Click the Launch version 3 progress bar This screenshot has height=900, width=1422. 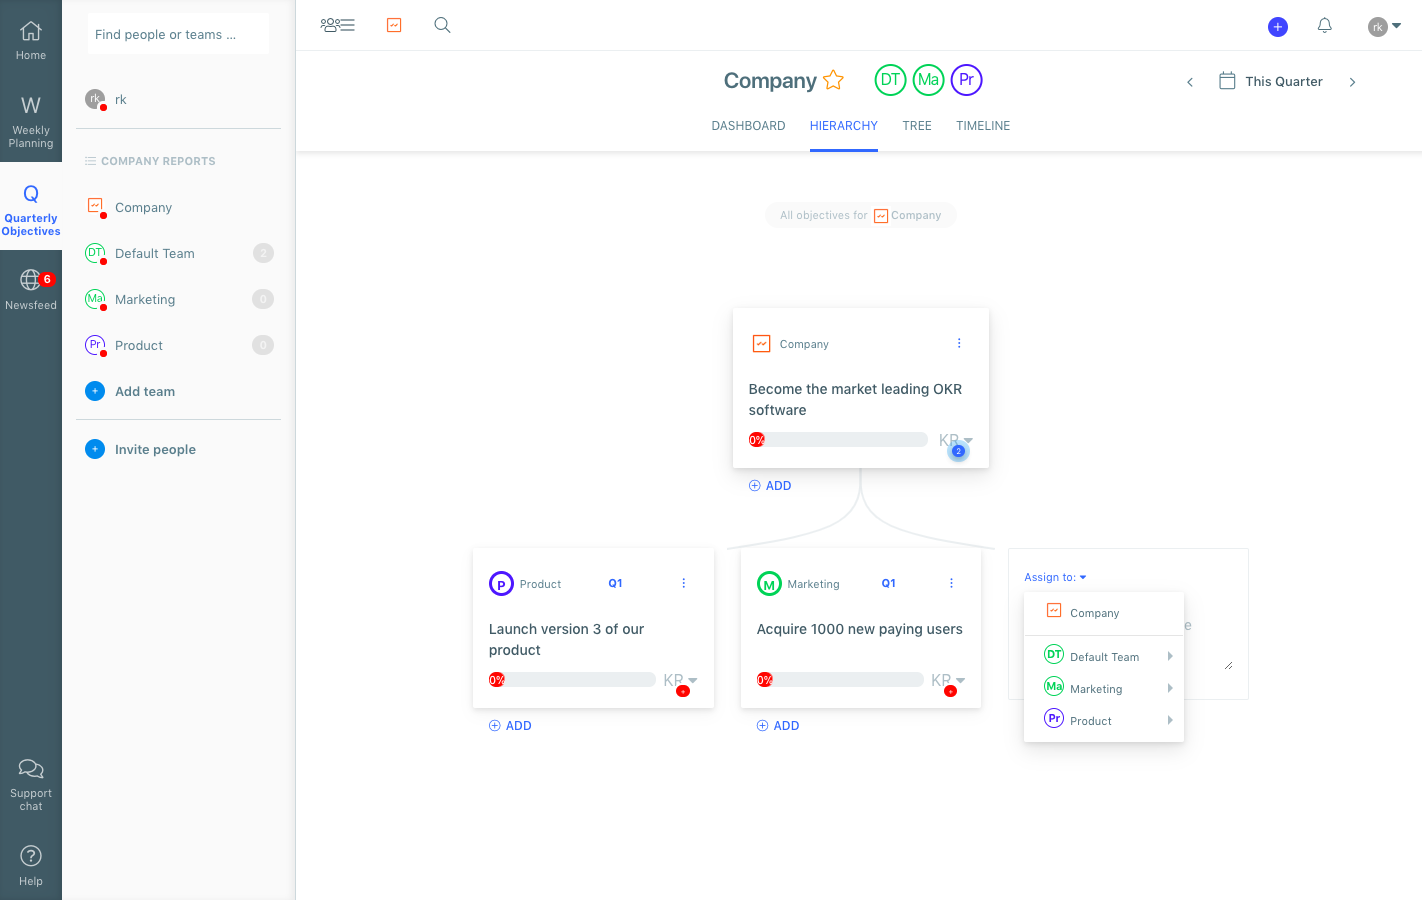[572, 680]
